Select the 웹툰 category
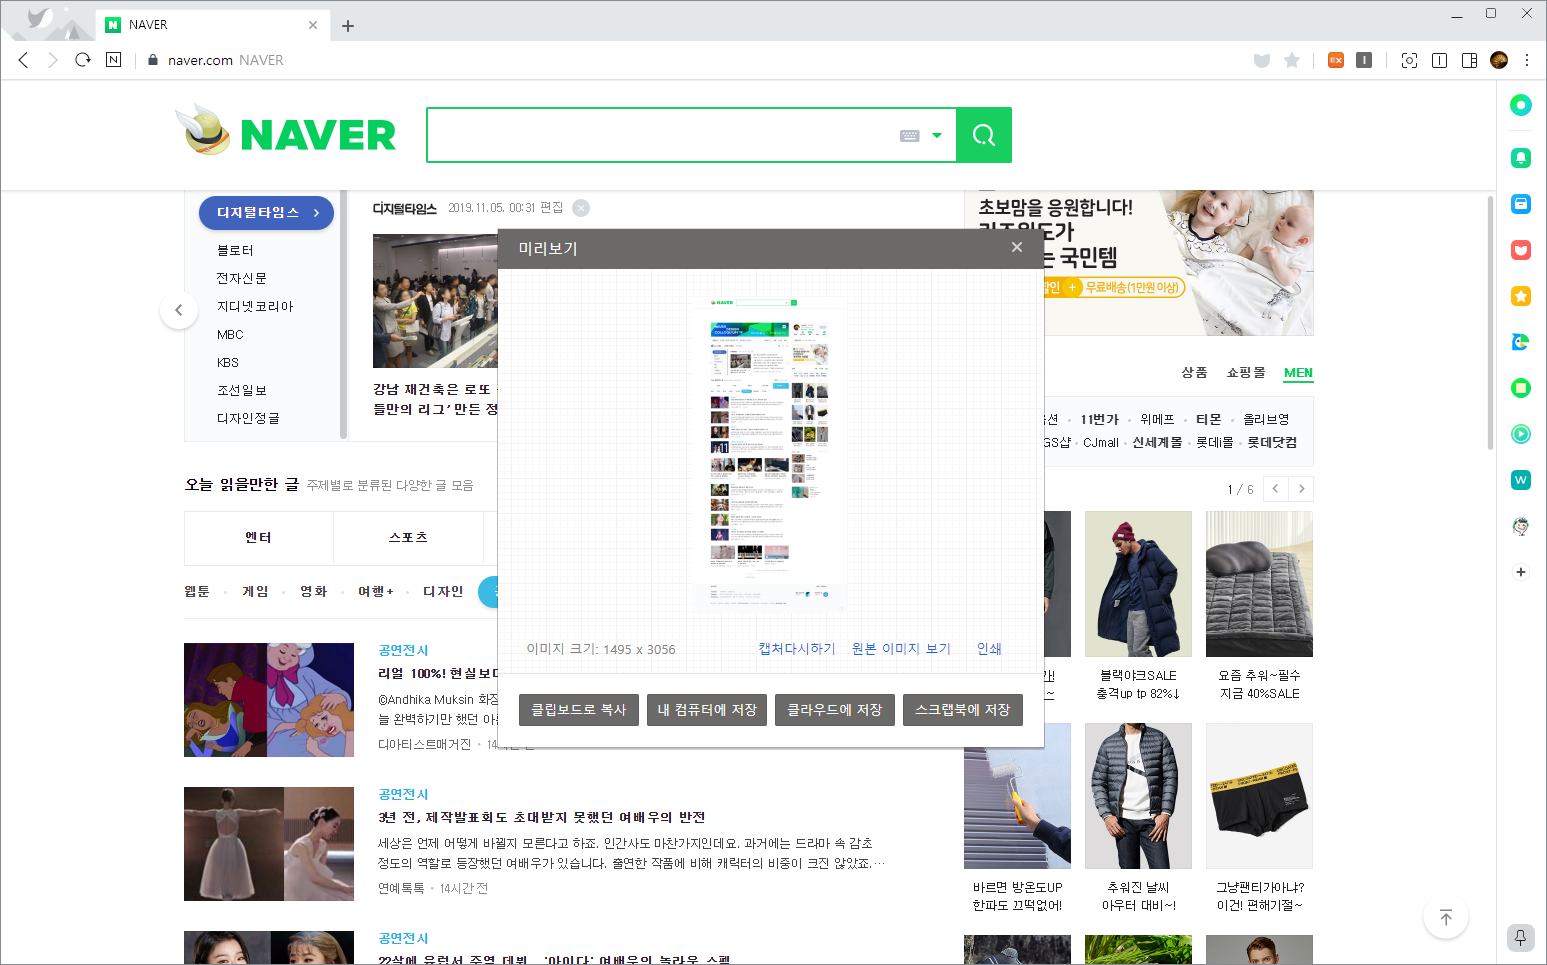 click(x=197, y=591)
